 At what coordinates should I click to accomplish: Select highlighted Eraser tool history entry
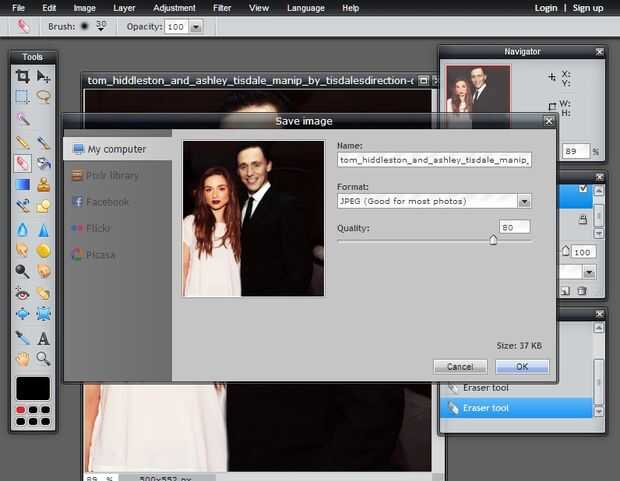click(516, 408)
